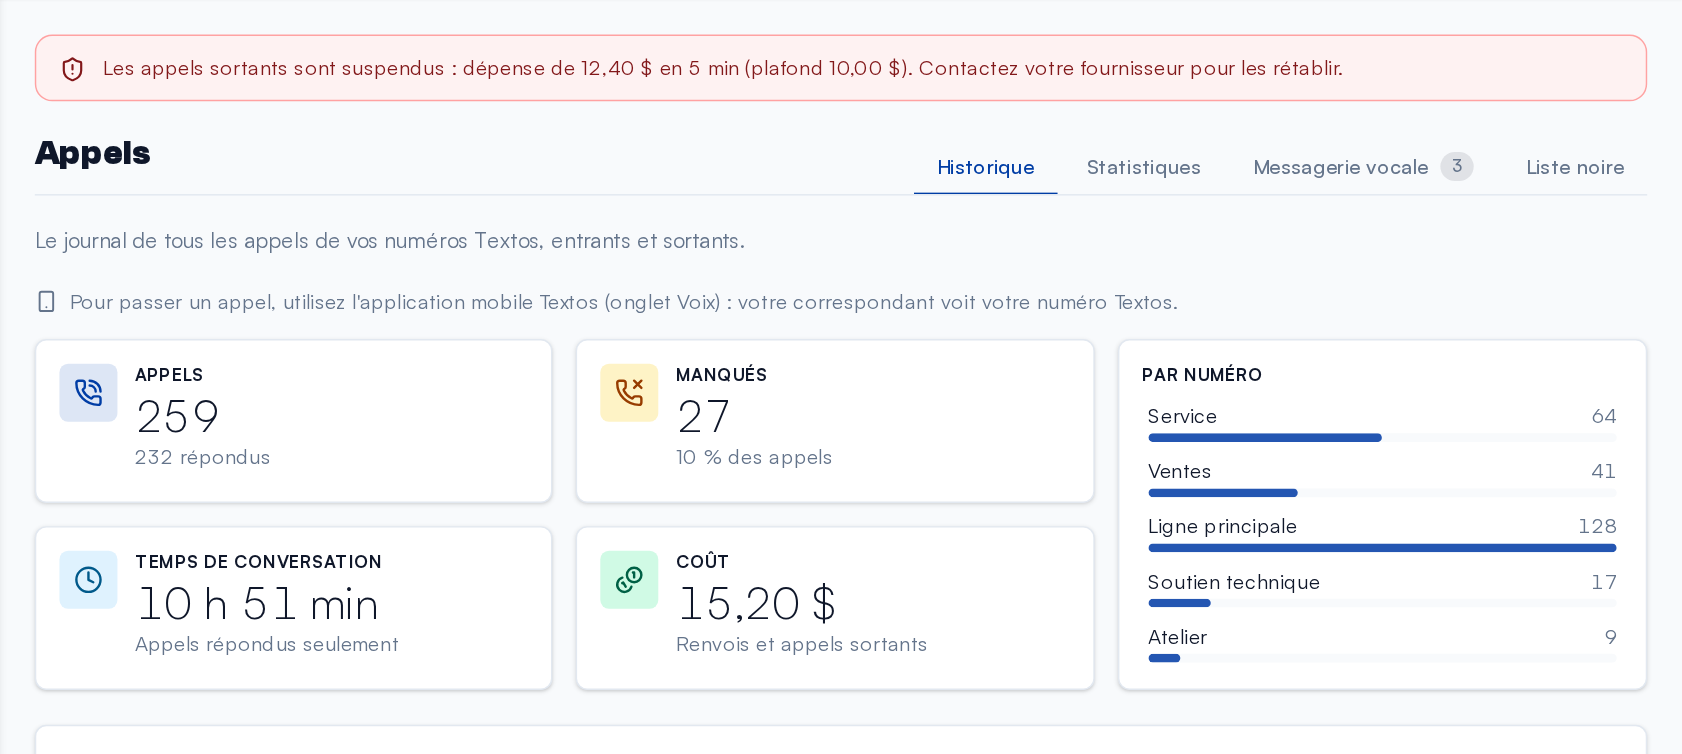Click the '10 h 51 min' duration value

257,603
